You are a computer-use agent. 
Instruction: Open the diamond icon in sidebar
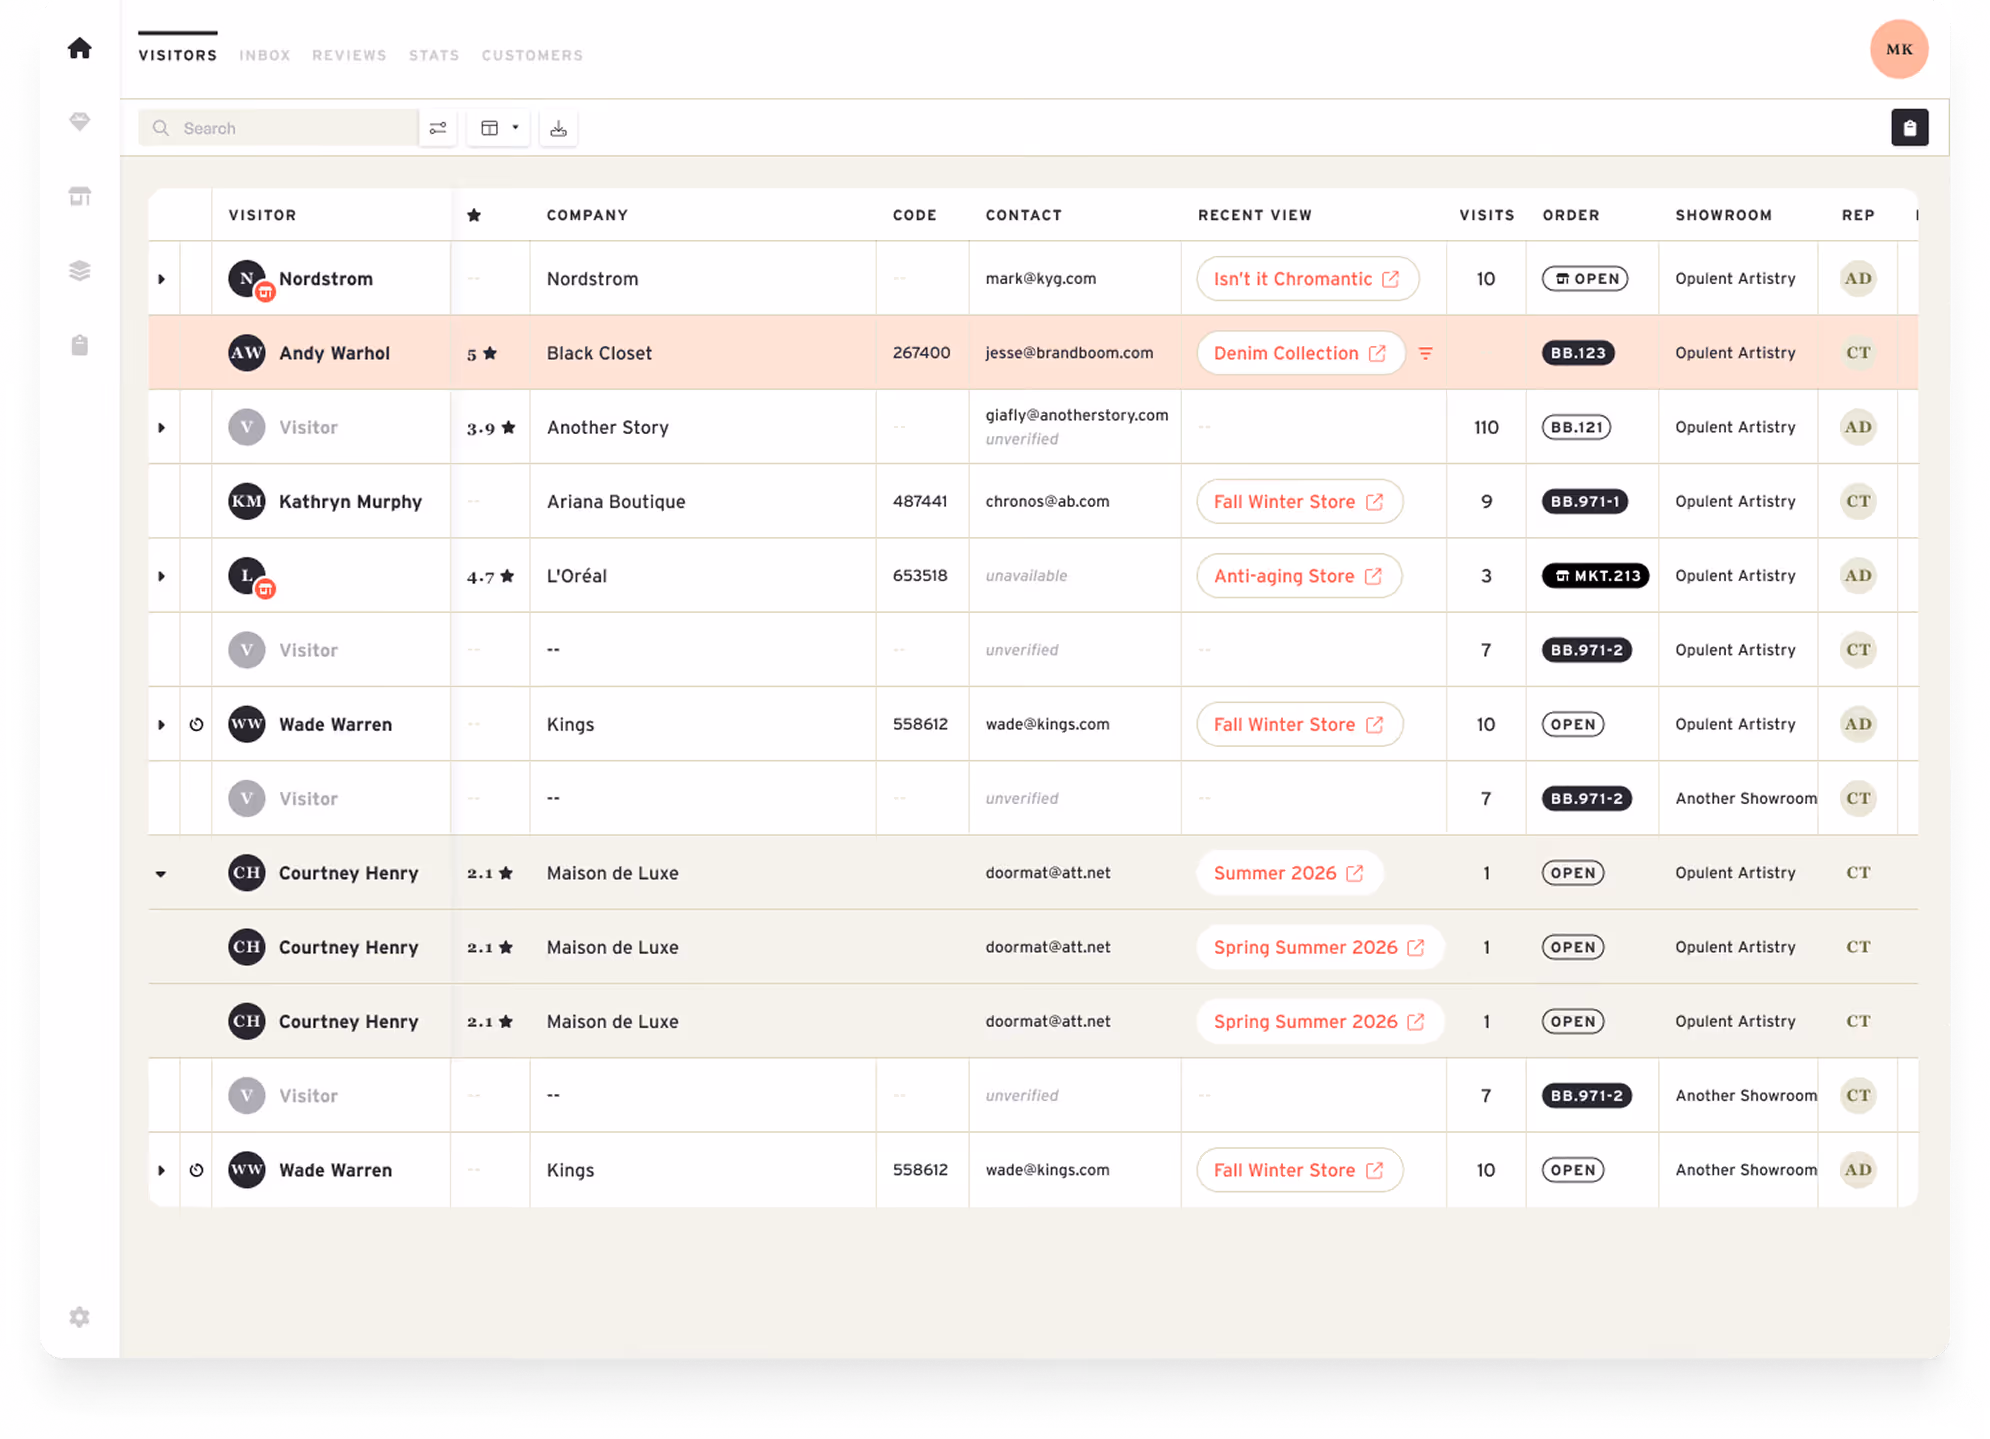[80, 121]
